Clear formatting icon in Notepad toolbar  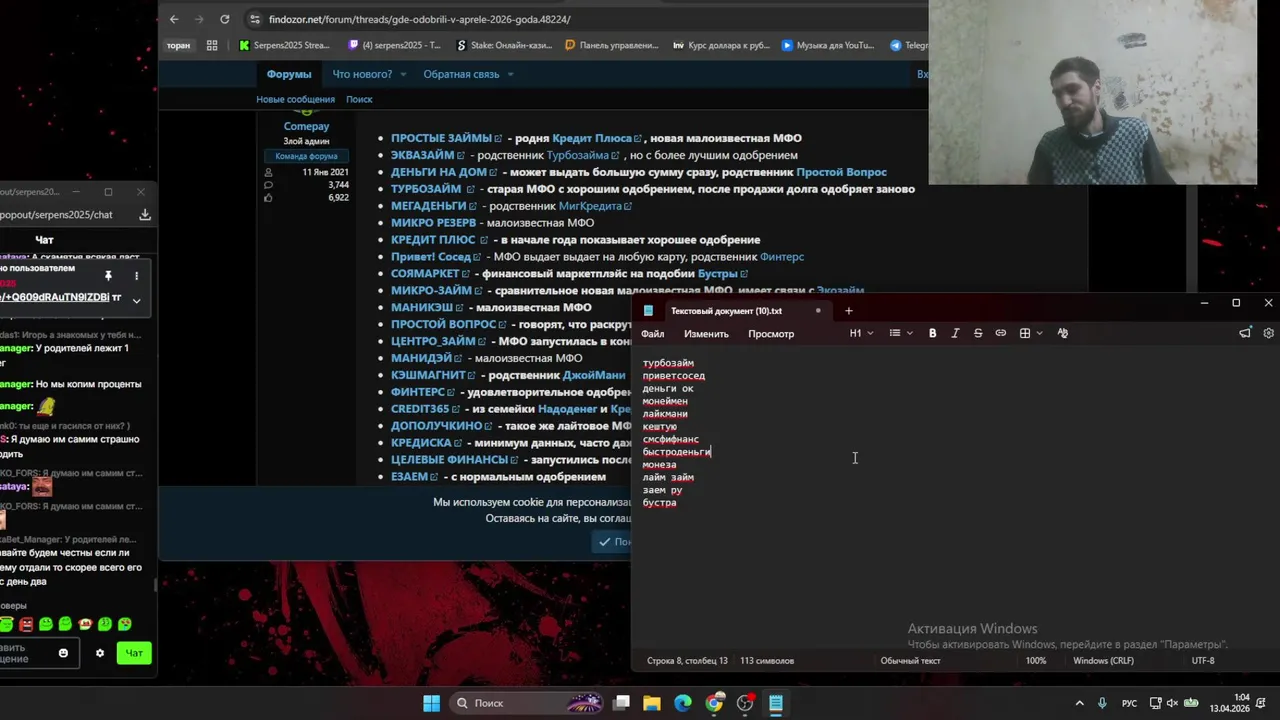(x=1062, y=333)
